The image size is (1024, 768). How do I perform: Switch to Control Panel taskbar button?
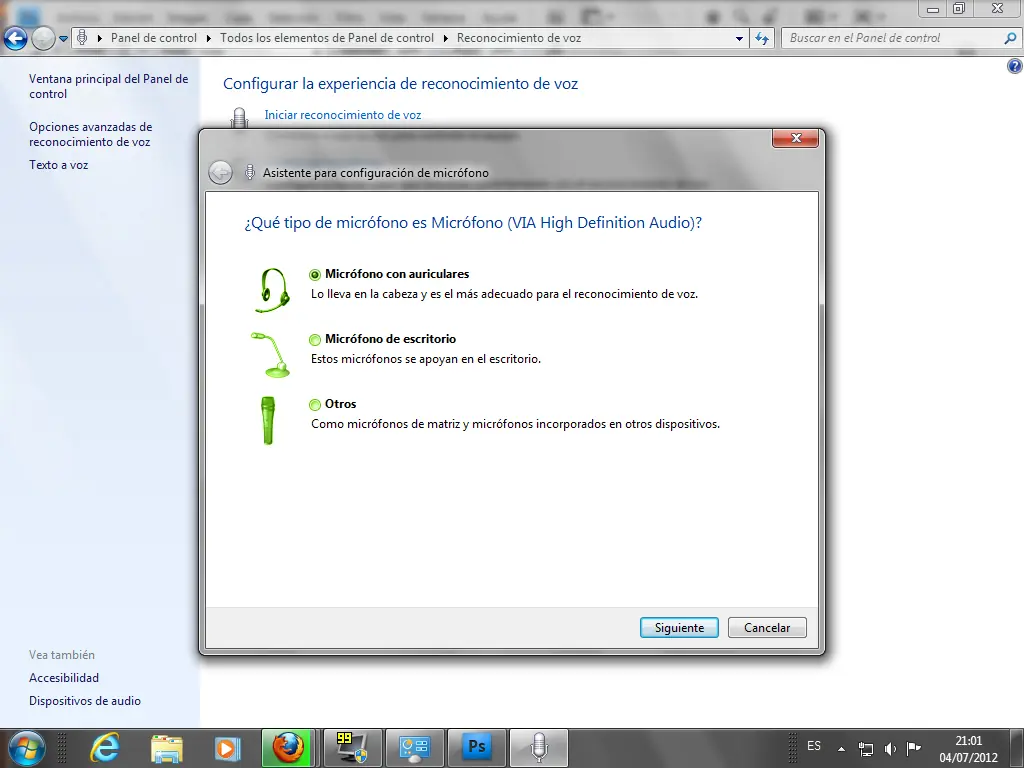[414, 748]
